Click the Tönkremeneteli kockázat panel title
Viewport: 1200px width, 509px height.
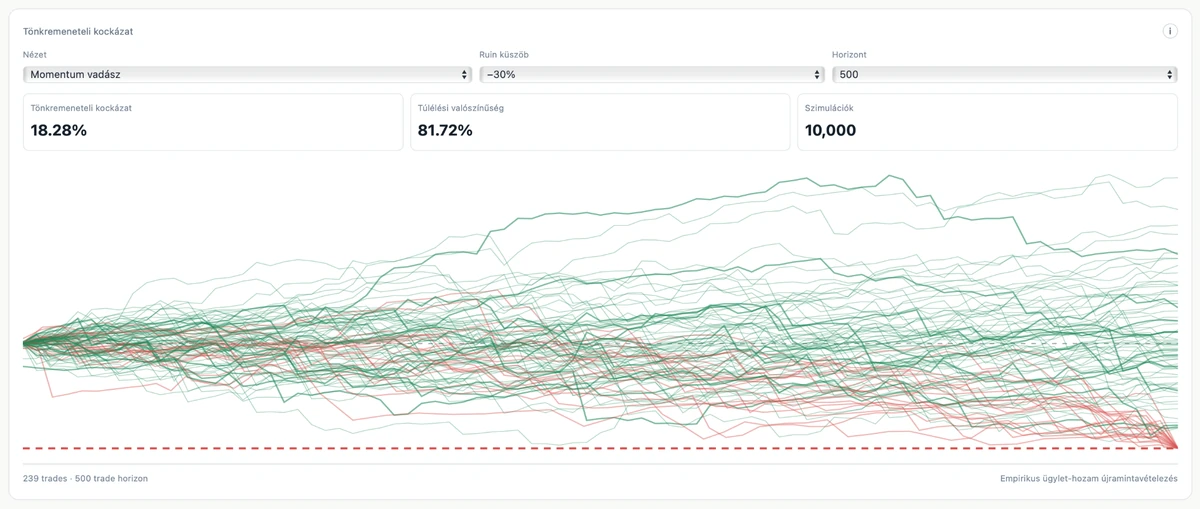click(78, 32)
